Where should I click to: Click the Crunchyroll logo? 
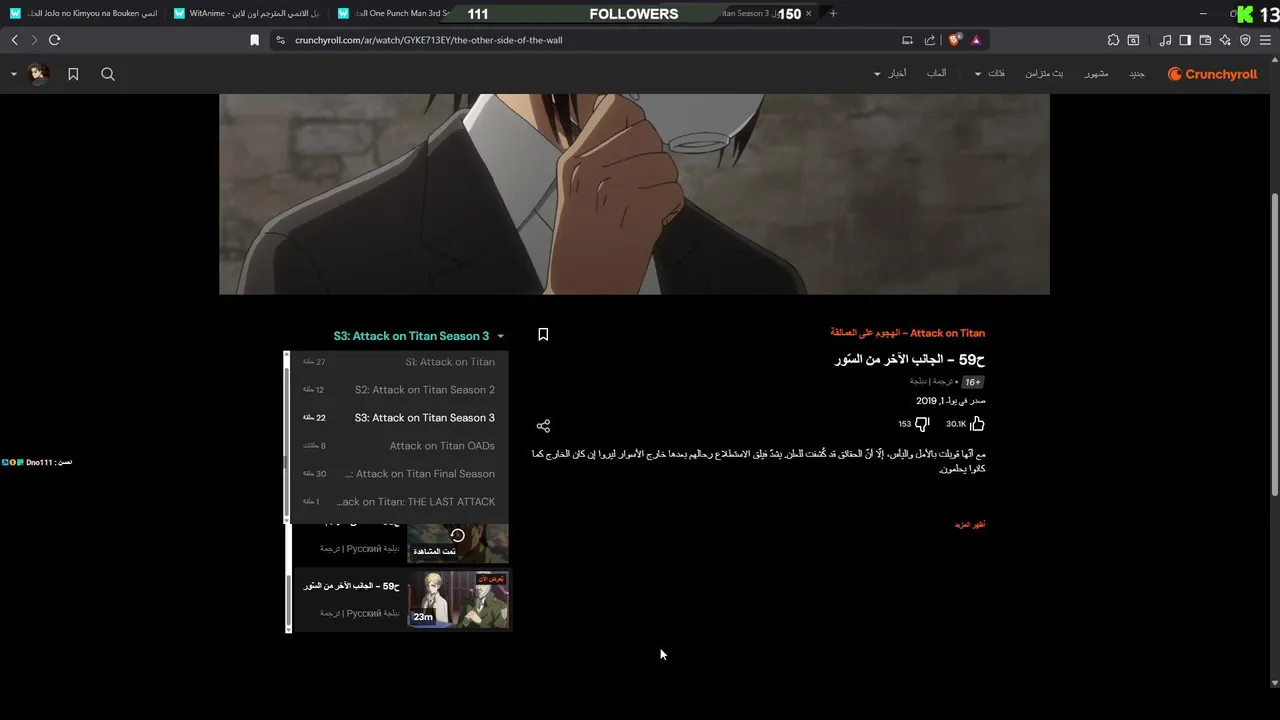click(x=1212, y=74)
